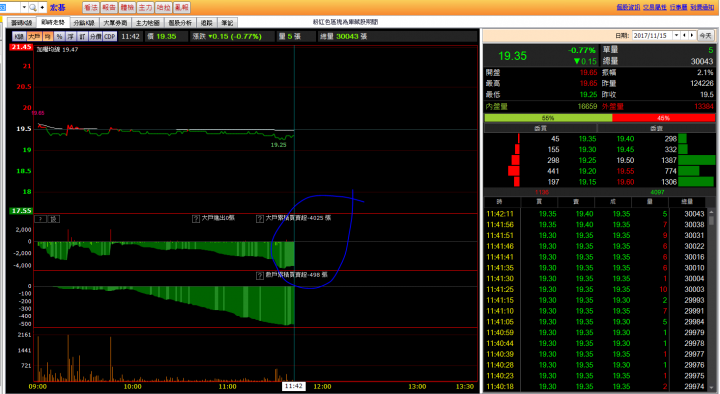Click the 看法 toolbar button
Viewport: 720px width, 394px height.
[91, 7]
